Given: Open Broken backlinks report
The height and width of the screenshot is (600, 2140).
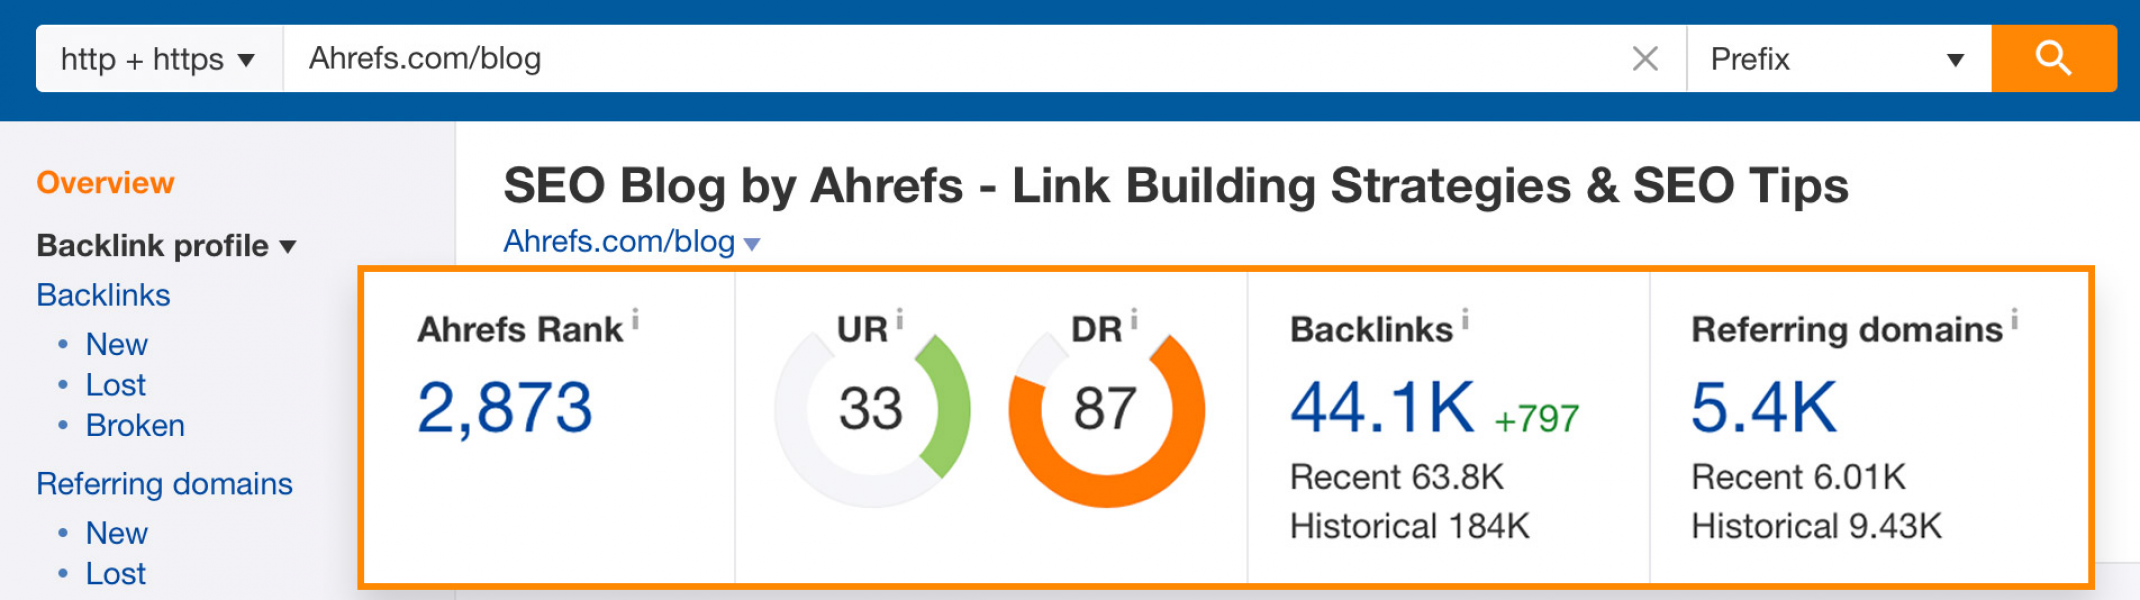Looking at the screenshot, I should pos(135,425).
